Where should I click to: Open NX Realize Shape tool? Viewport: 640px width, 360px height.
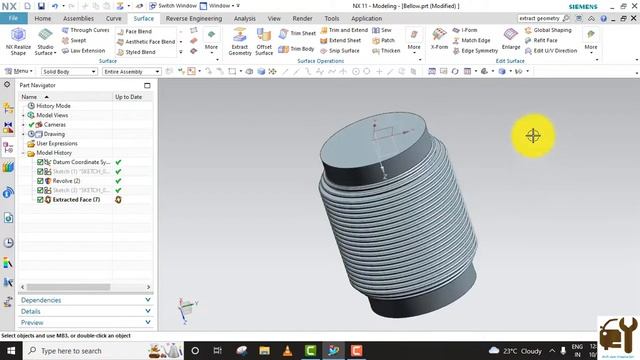click(18, 42)
